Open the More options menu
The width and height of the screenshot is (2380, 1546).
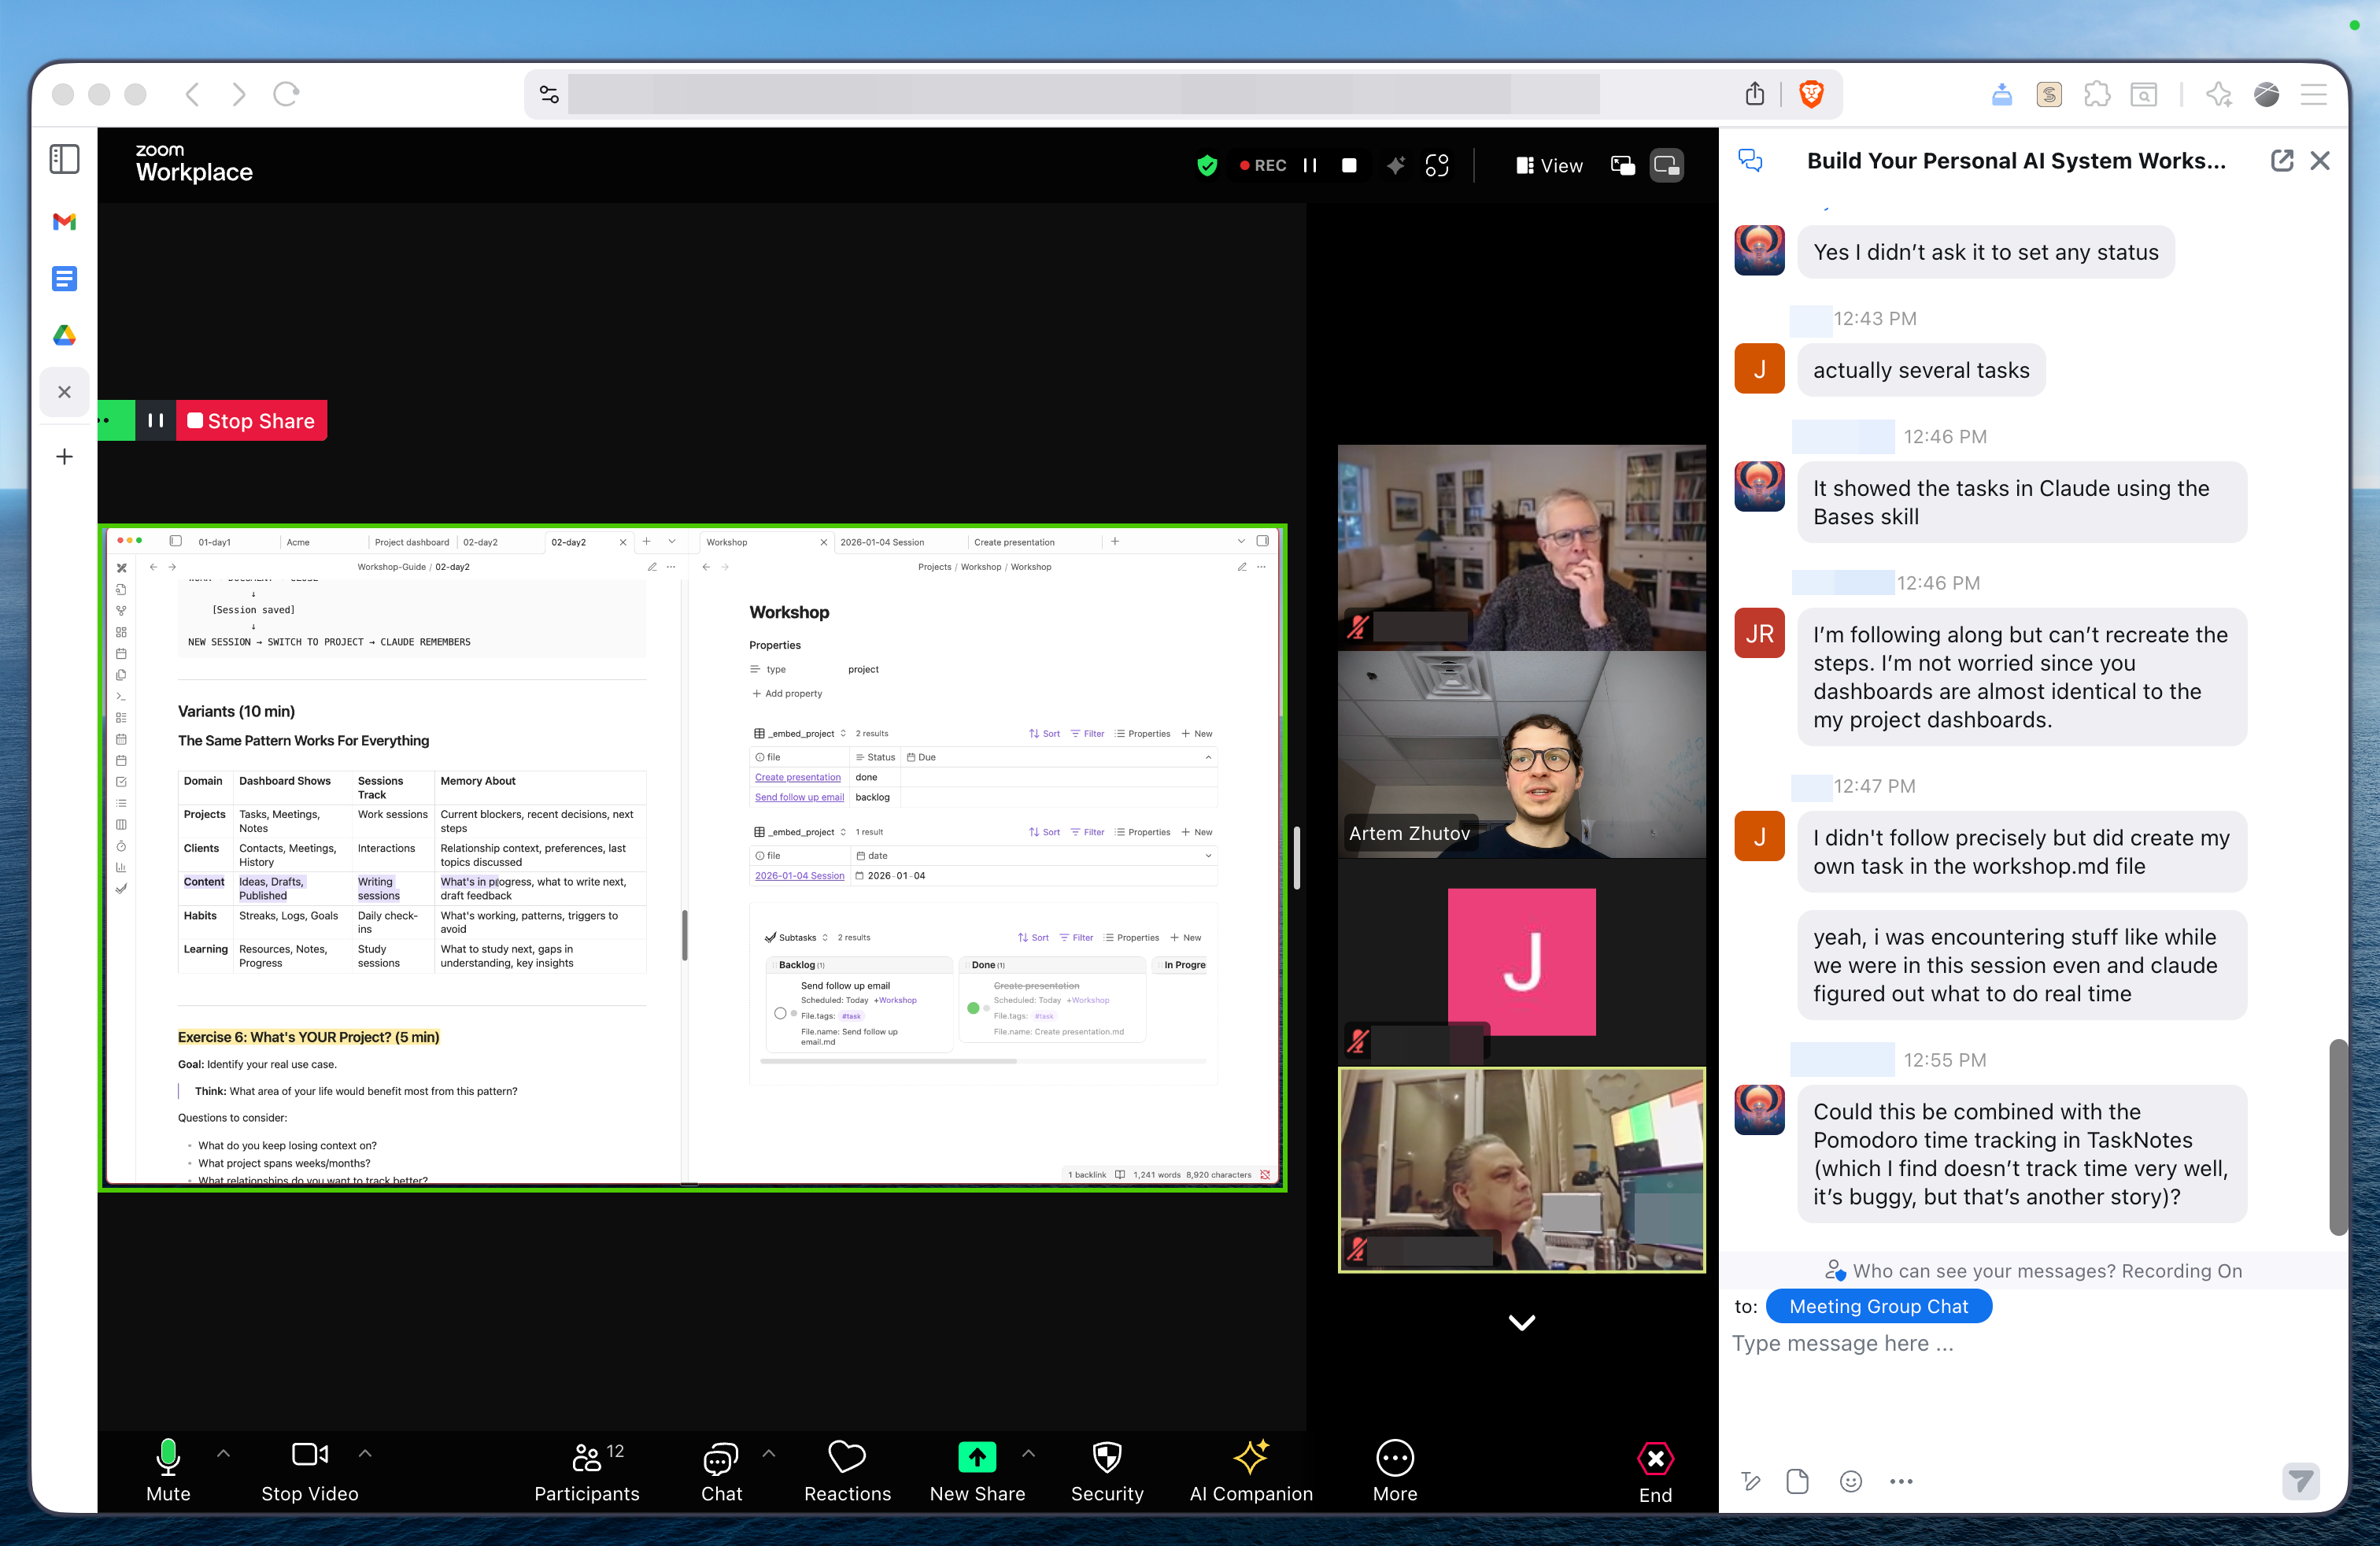1394,1457
